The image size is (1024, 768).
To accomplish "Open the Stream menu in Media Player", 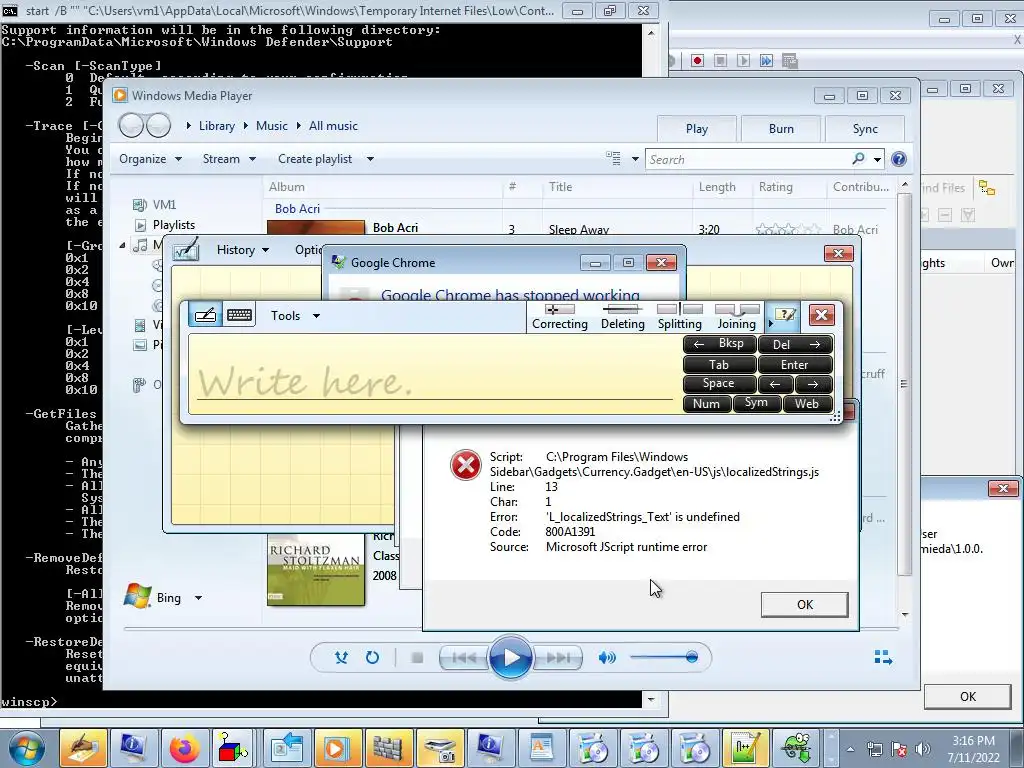I will 229,159.
